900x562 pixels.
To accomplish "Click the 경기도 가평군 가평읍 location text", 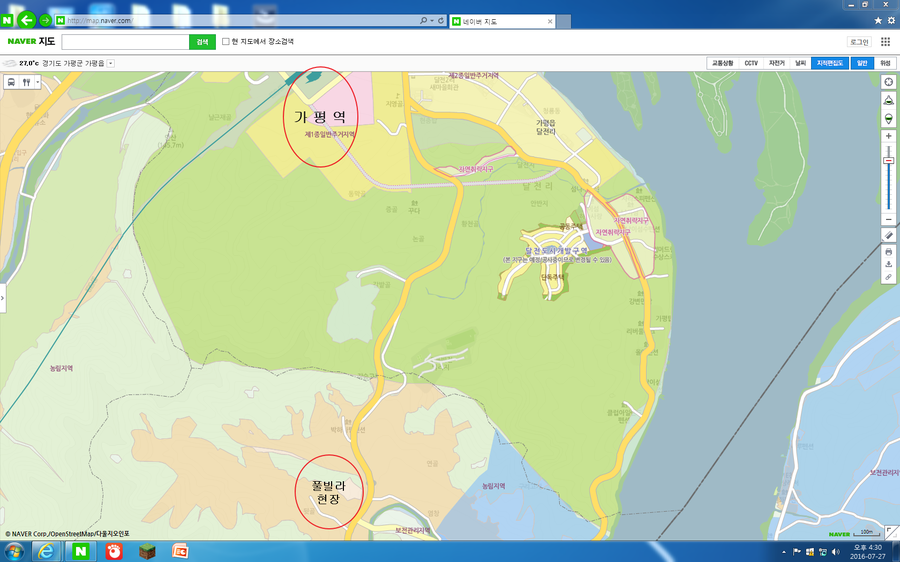I will point(73,63).
